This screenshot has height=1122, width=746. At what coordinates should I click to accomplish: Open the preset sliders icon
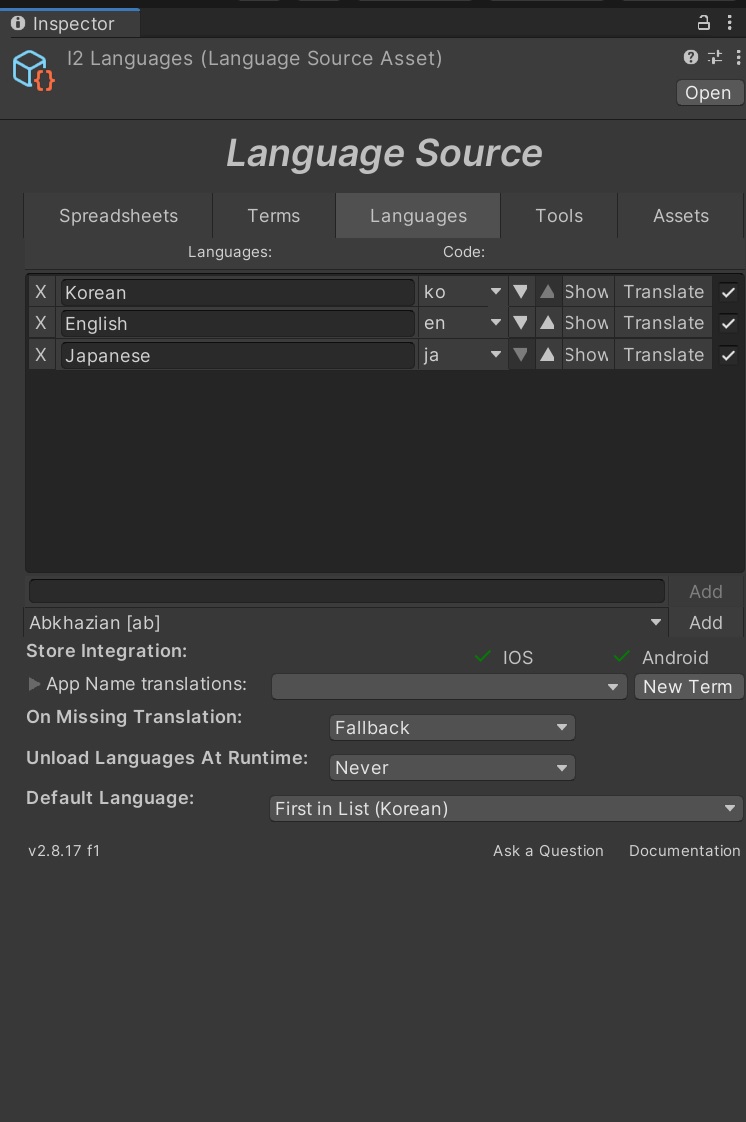pyautogui.click(x=714, y=58)
